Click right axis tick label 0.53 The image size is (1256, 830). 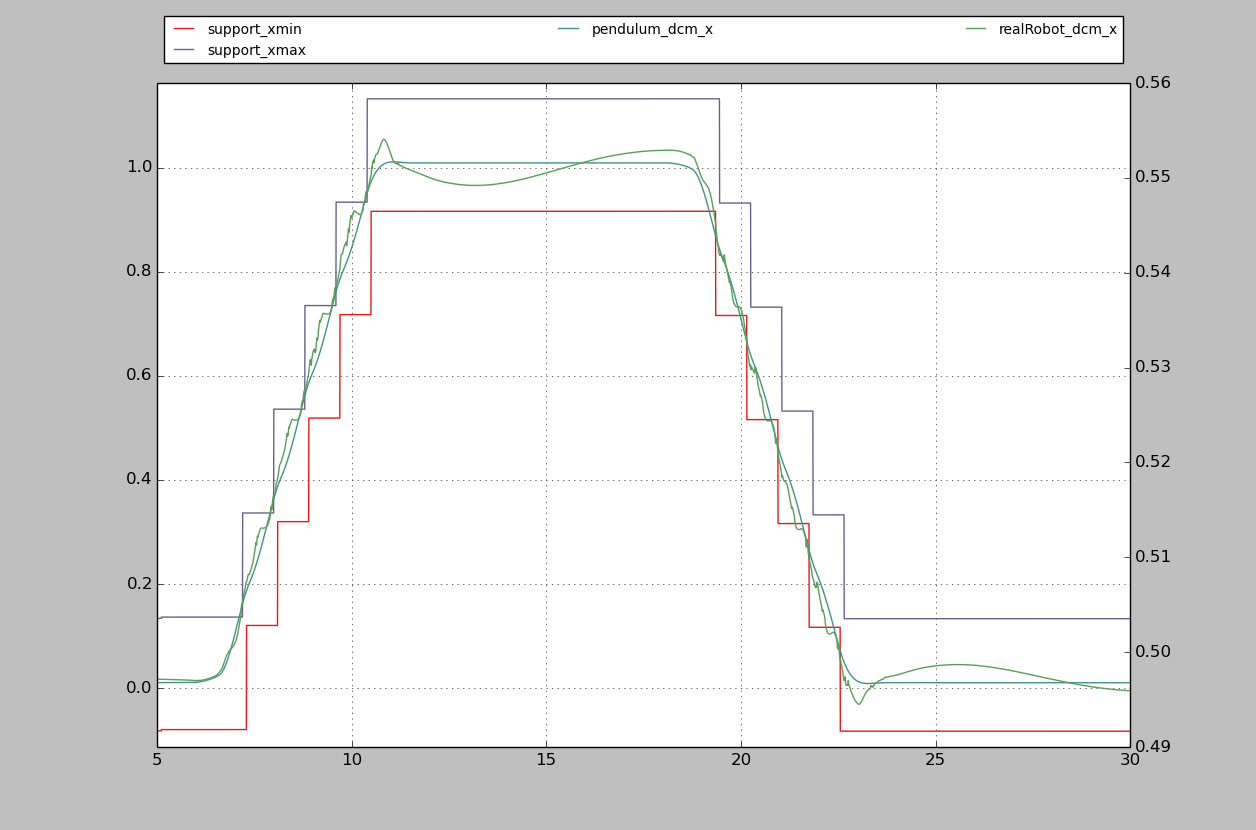point(1152,367)
